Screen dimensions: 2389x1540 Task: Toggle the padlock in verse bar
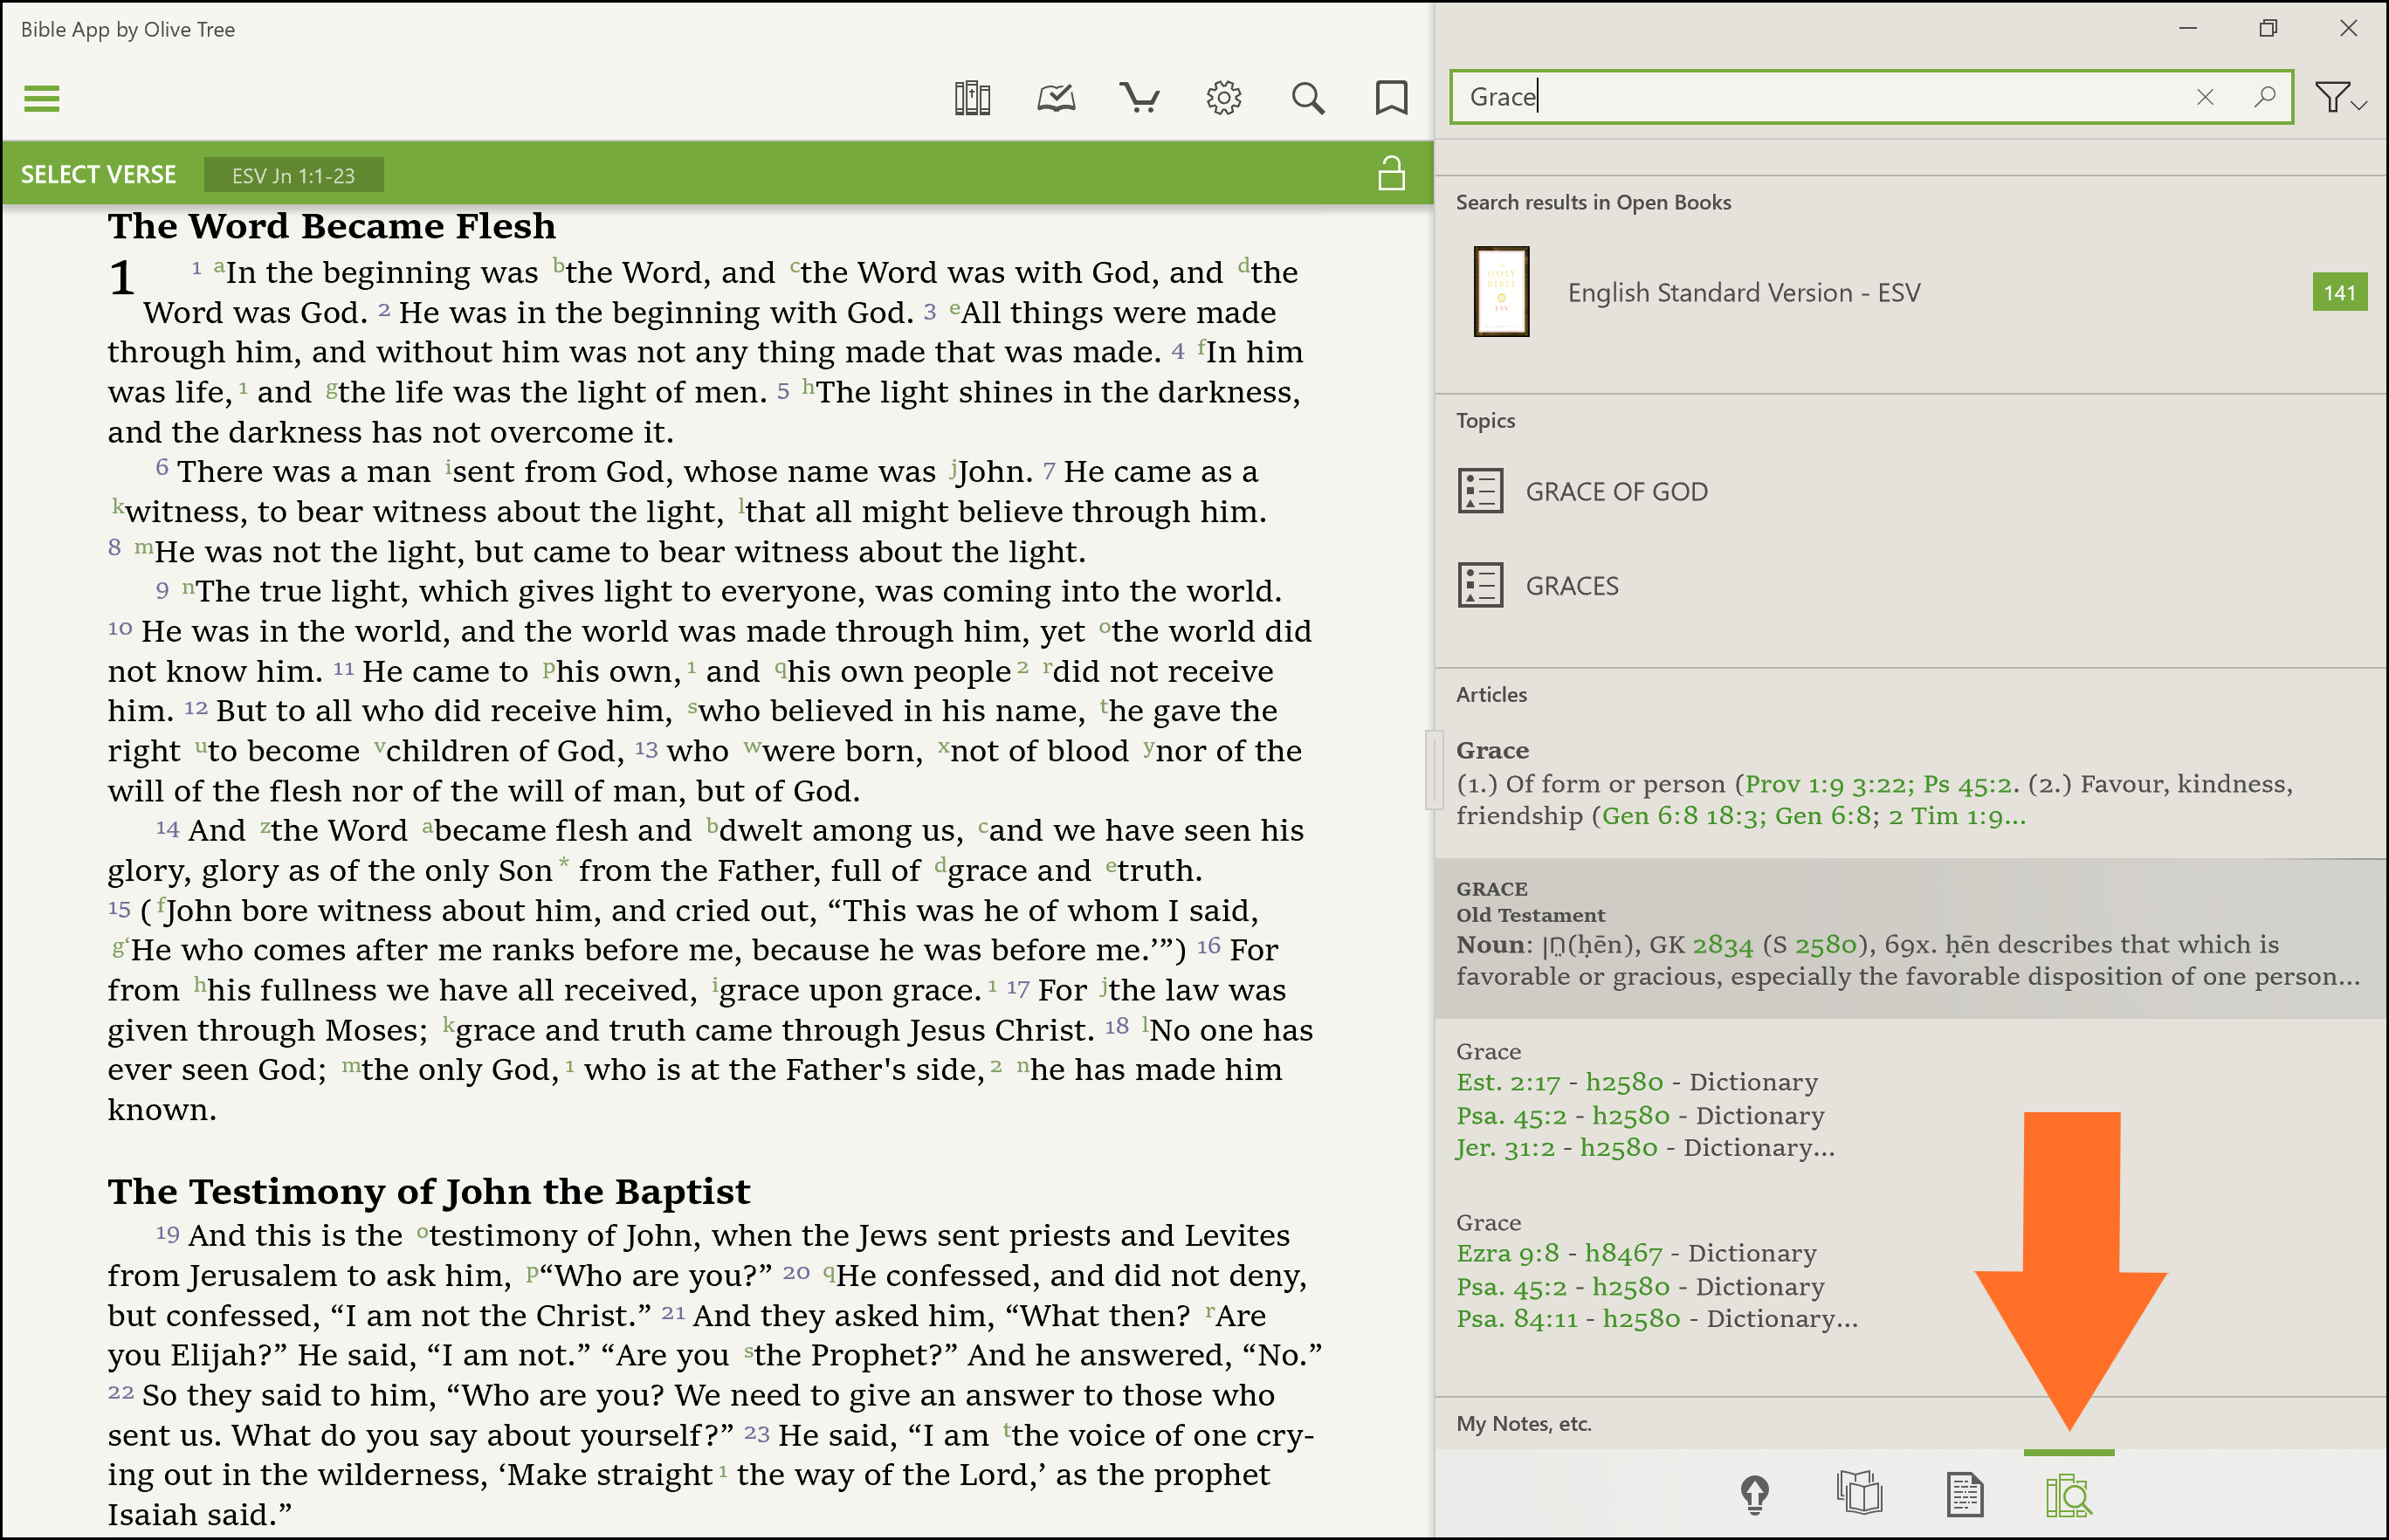click(1390, 174)
